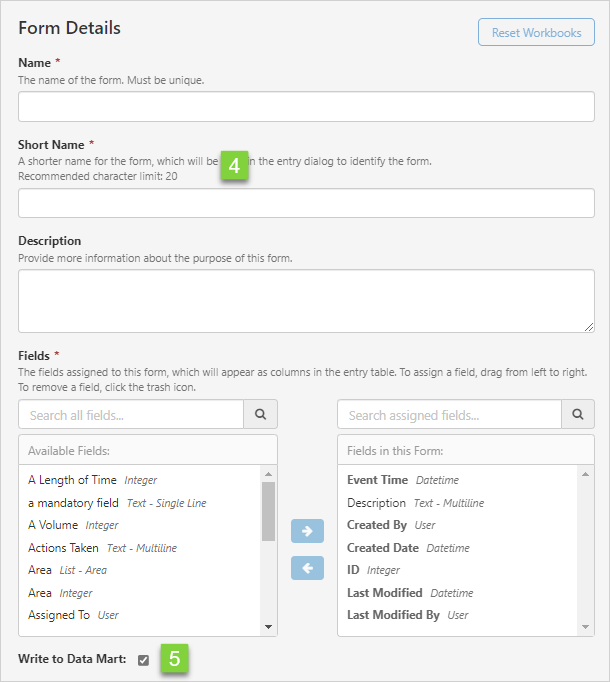Select 'Last Modified By' assigned field

point(393,615)
